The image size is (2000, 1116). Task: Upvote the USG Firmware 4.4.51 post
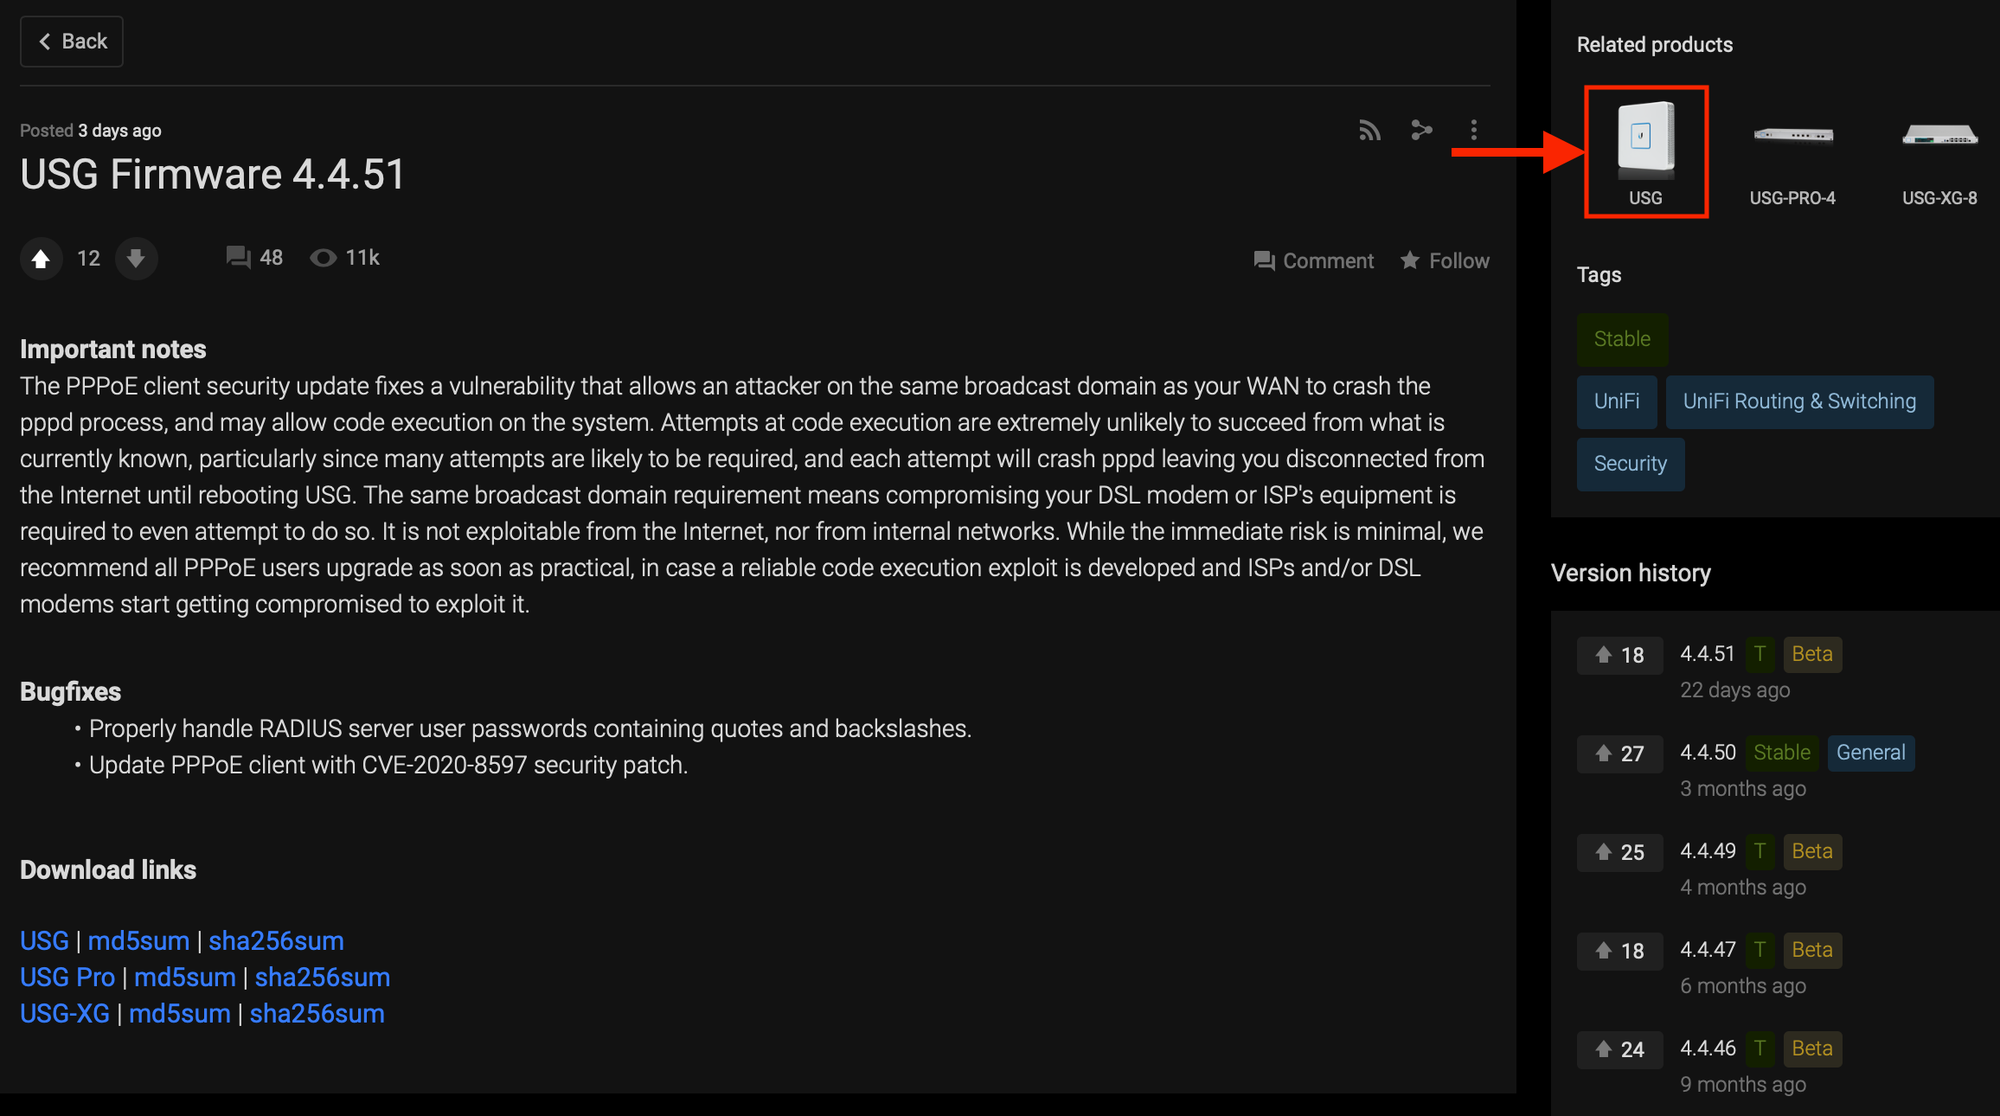point(41,259)
